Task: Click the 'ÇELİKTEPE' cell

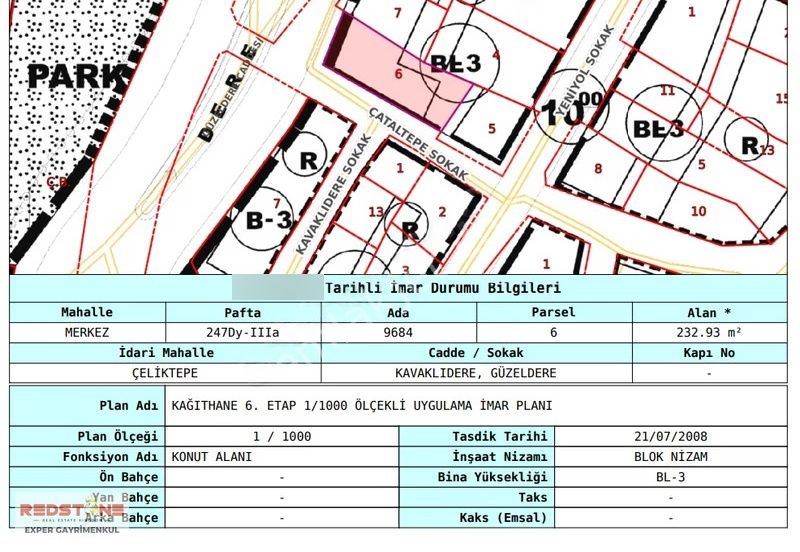Action: click(x=165, y=373)
